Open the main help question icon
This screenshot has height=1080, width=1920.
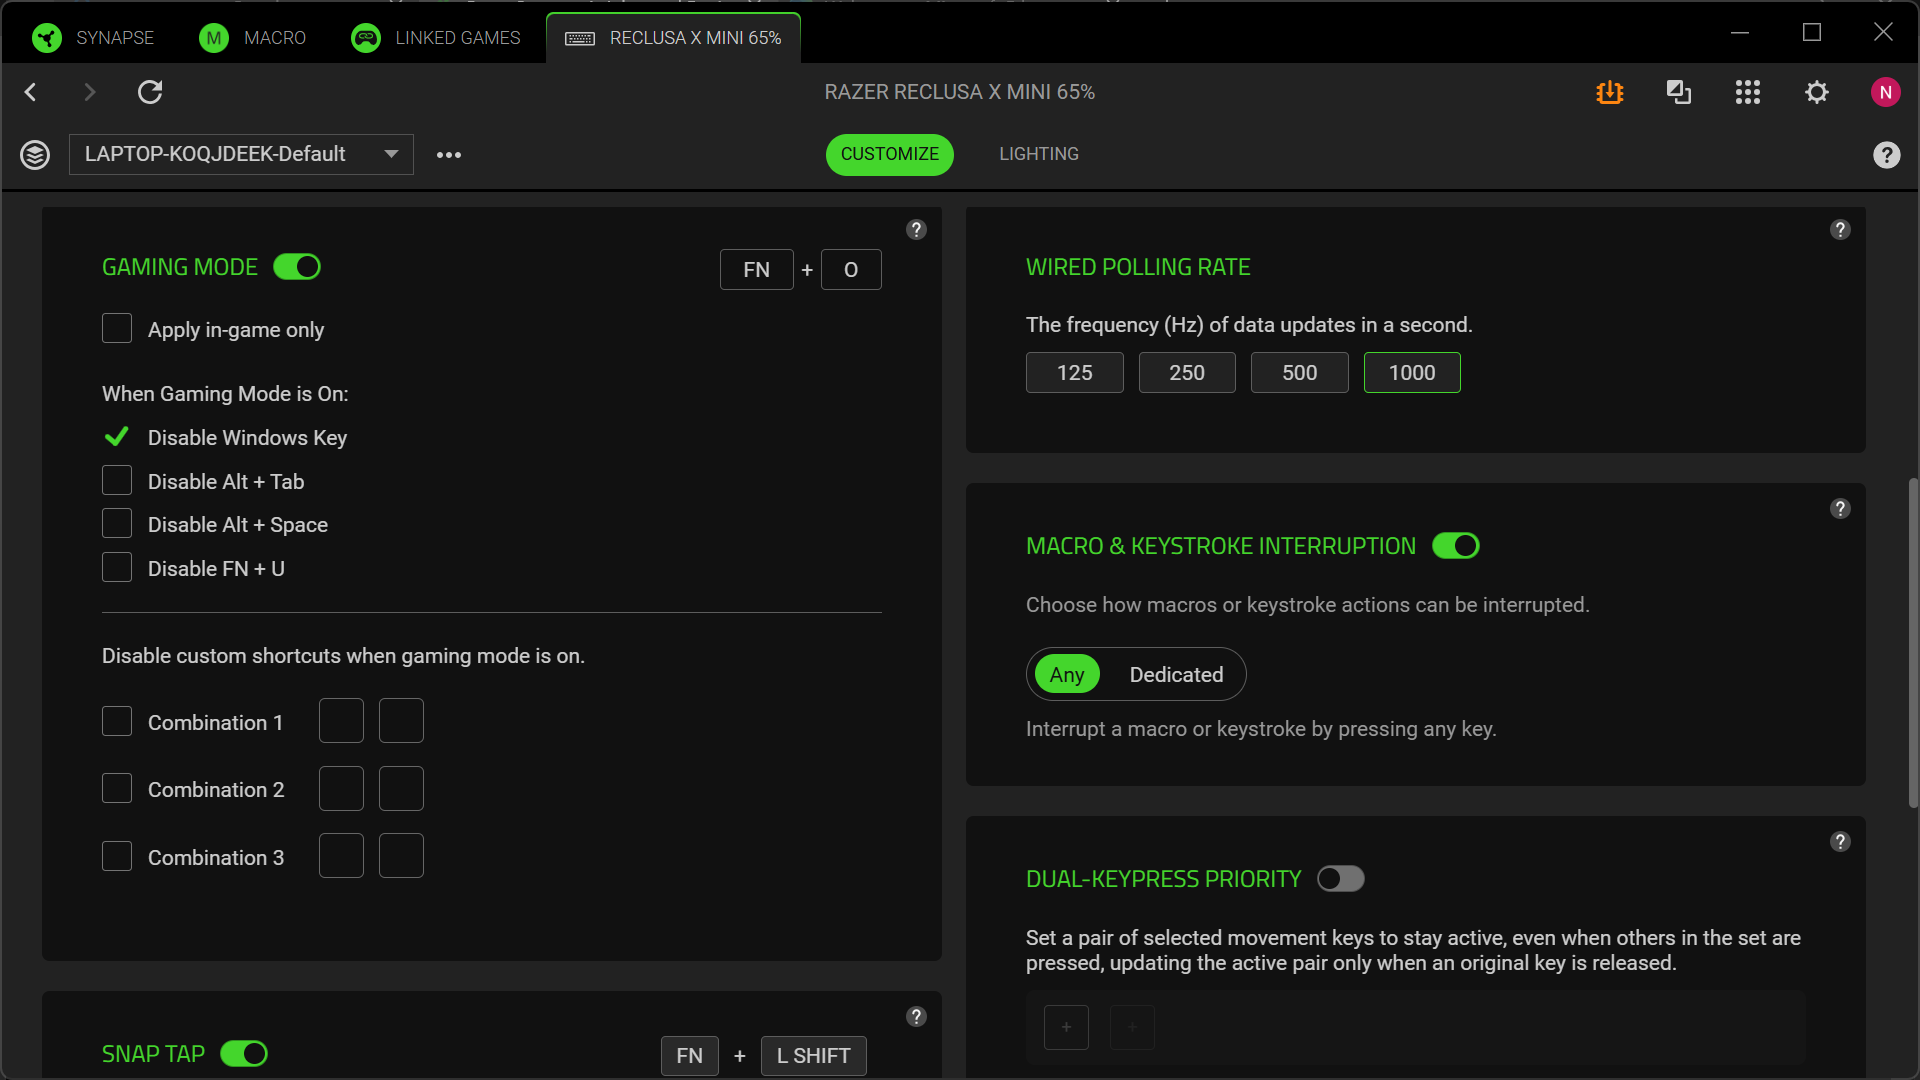click(1887, 155)
